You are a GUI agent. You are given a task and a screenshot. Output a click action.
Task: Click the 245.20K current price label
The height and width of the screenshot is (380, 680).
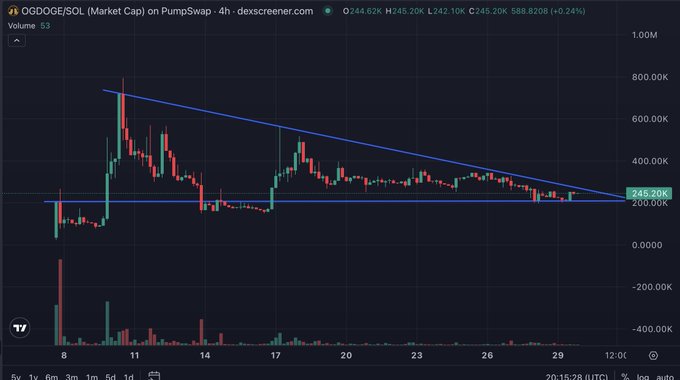click(649, 193)
